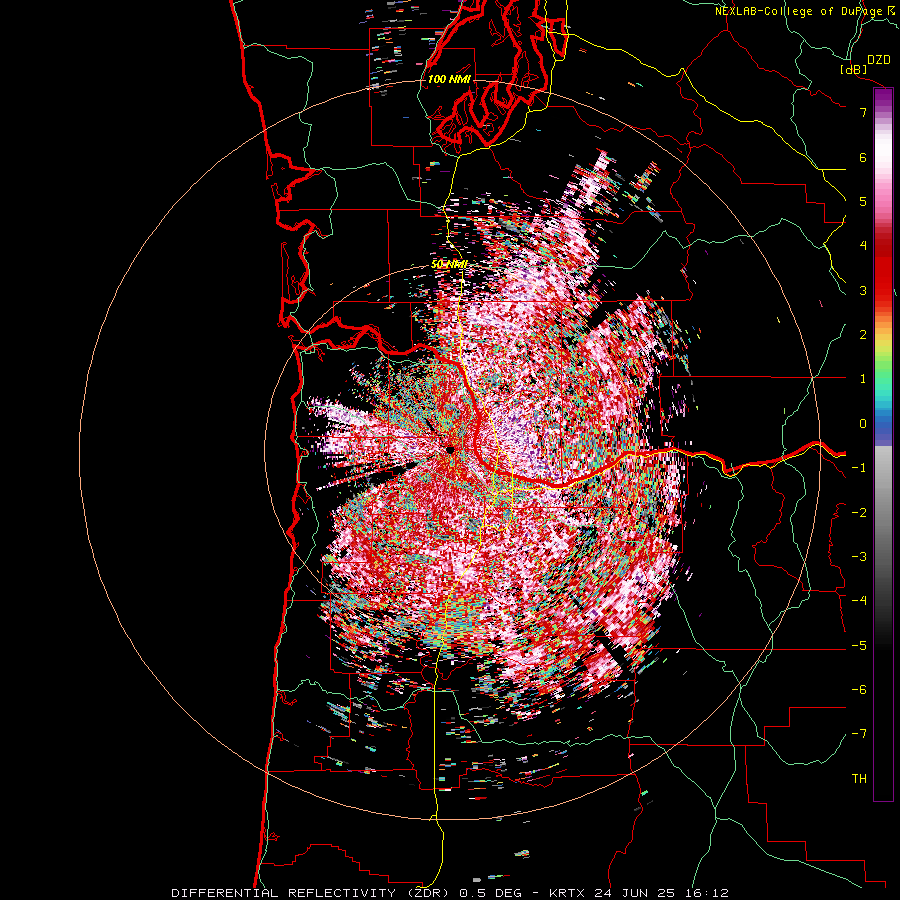Screen dimensions: 900x900
Task: Click the "100 NMI" range ring label
Action: [449, 79]
